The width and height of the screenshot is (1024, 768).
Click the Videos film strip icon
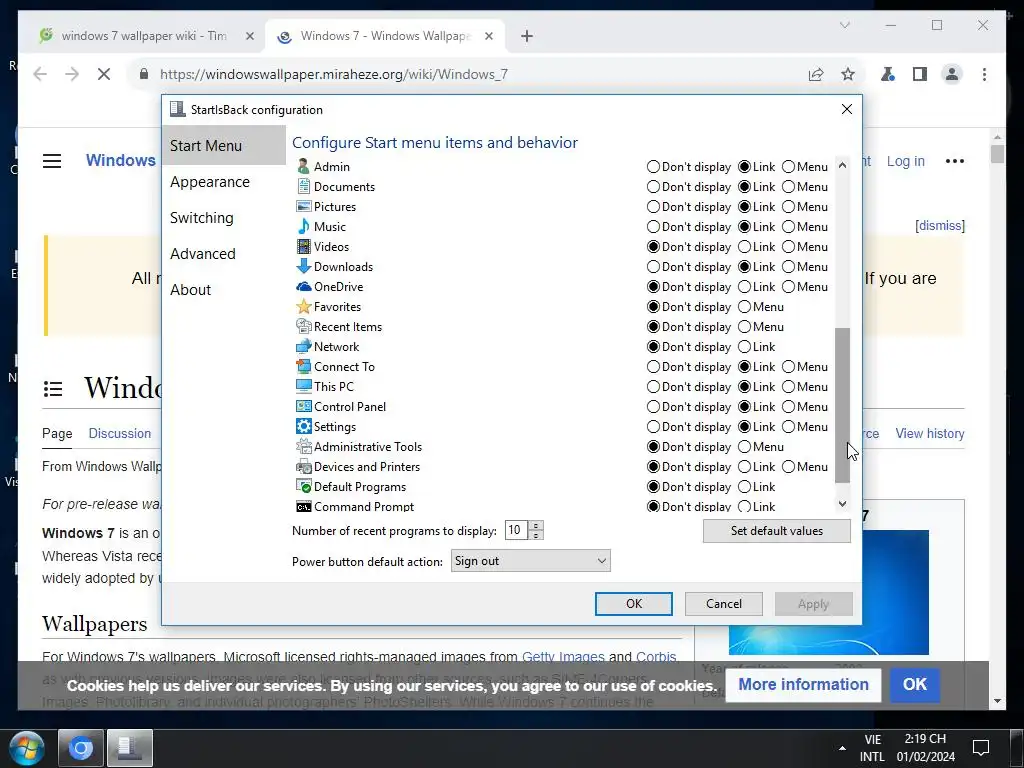(303, 247)
